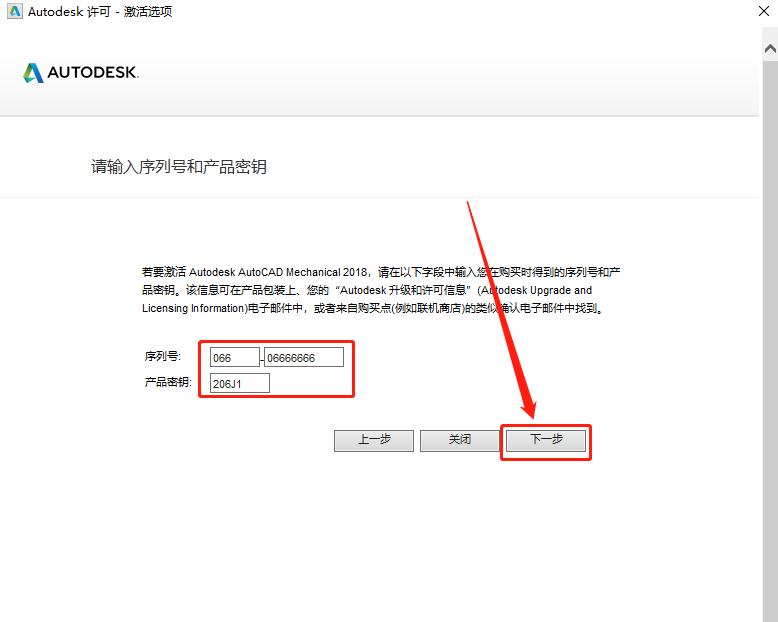Click the 下一步 next button
Screen dimensions: 778x622
tap(546, 440)
